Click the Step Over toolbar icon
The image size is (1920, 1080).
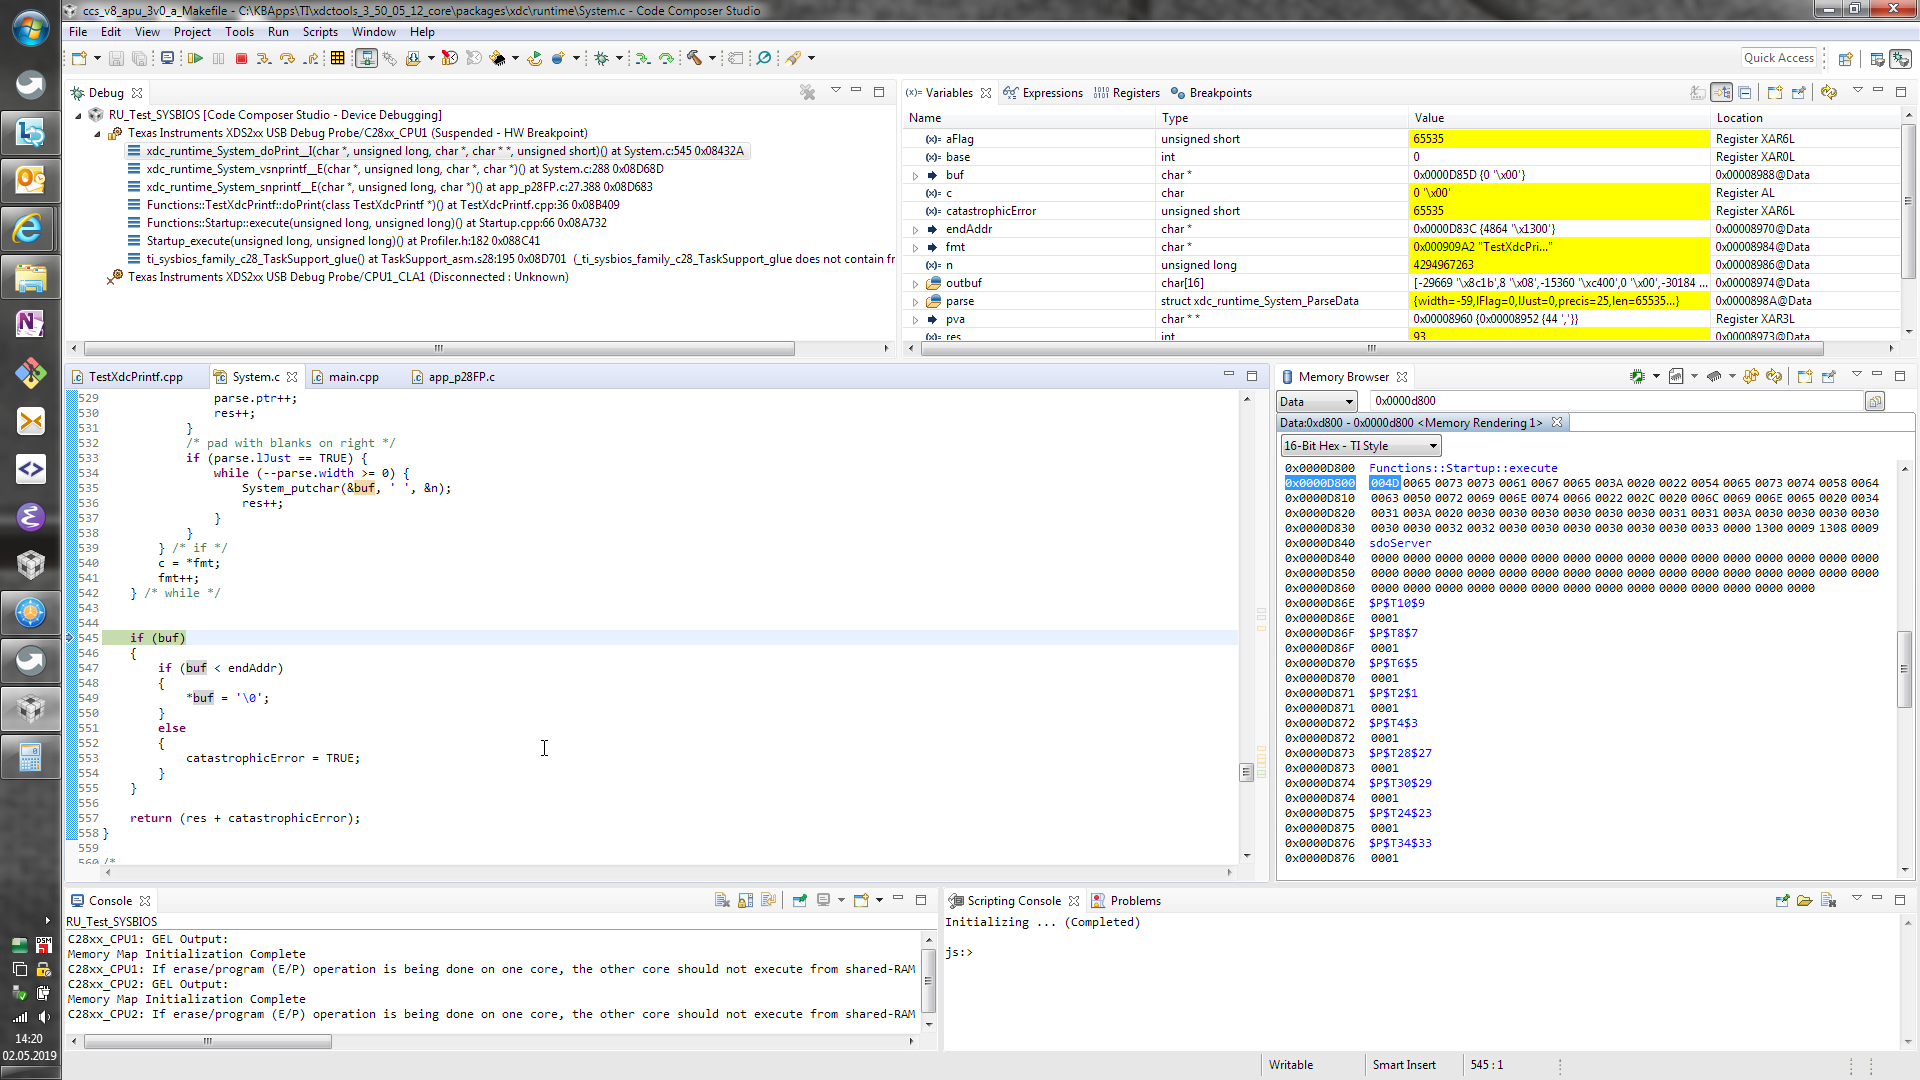[288, 59]
